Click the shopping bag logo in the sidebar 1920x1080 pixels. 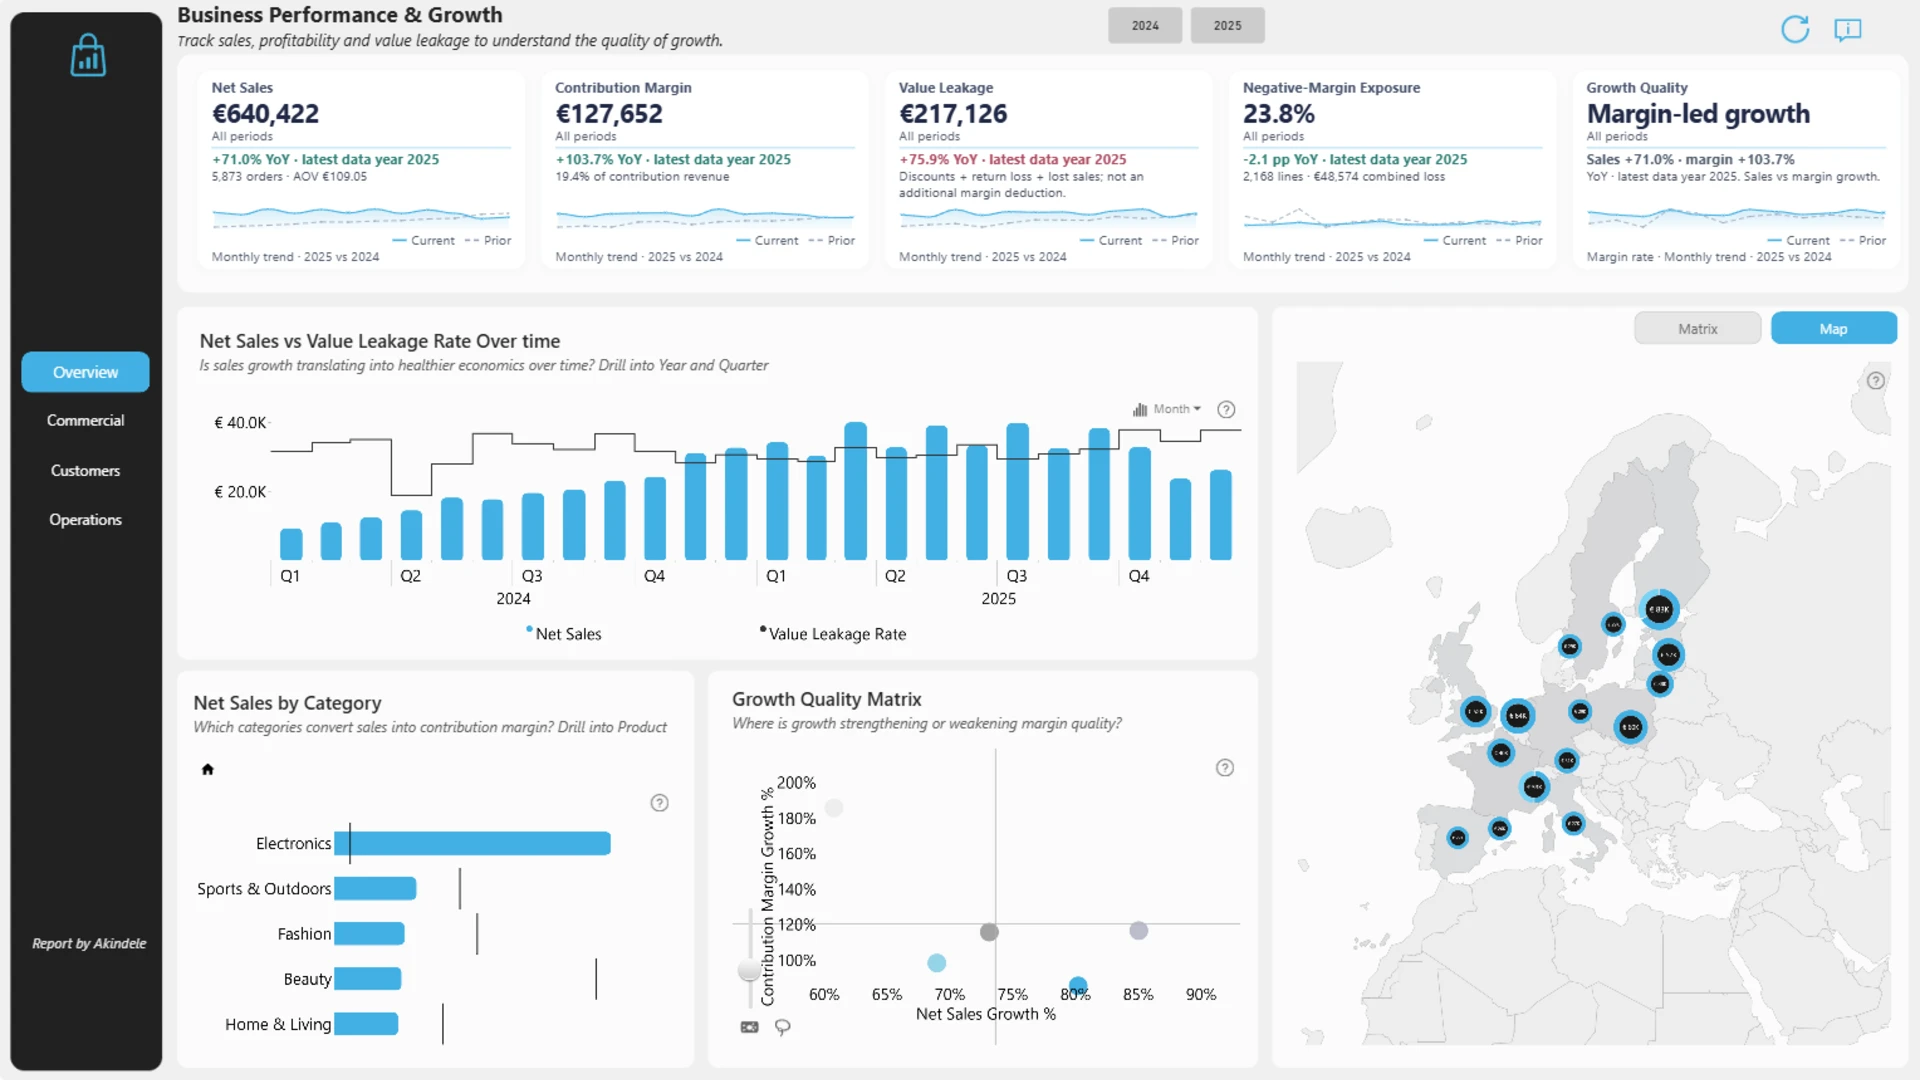(88, 55)
